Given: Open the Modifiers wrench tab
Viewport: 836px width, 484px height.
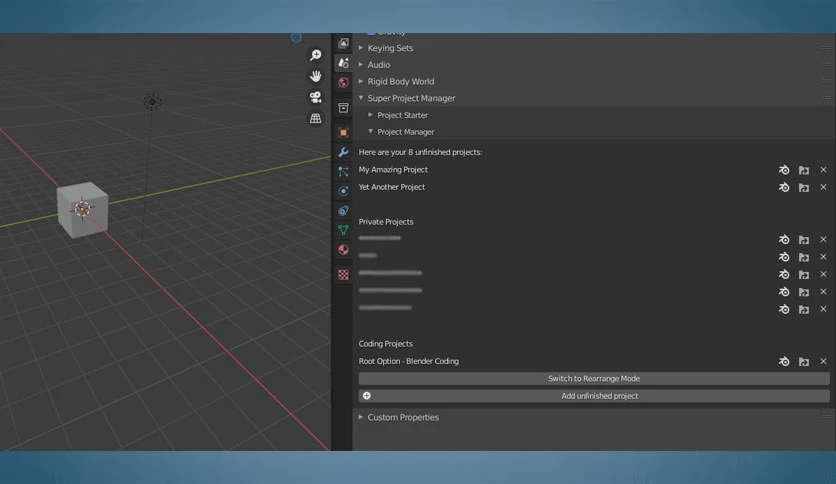Looking at the screenshot, I should tap(343, 152).
